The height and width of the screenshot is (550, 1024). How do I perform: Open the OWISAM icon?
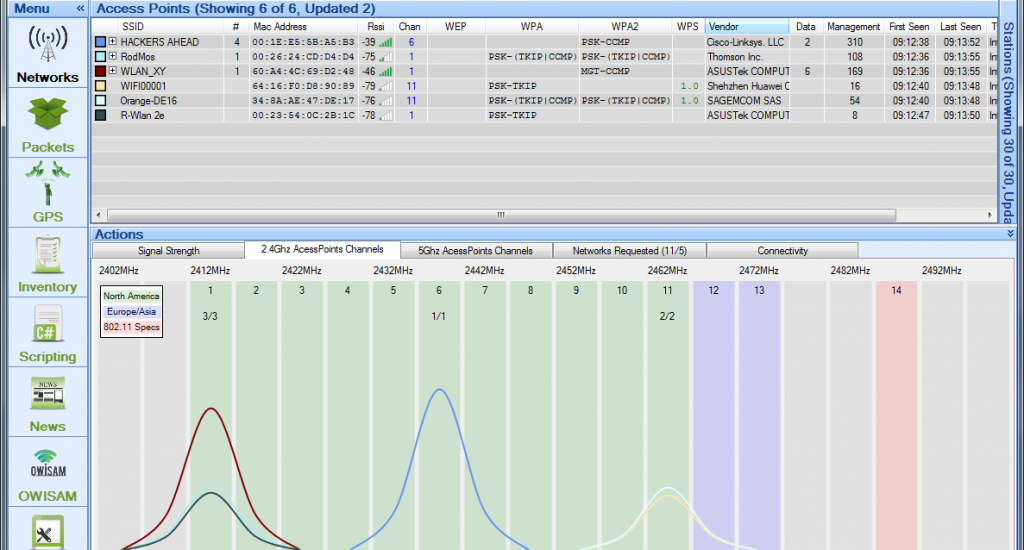[x=47, y=463]
